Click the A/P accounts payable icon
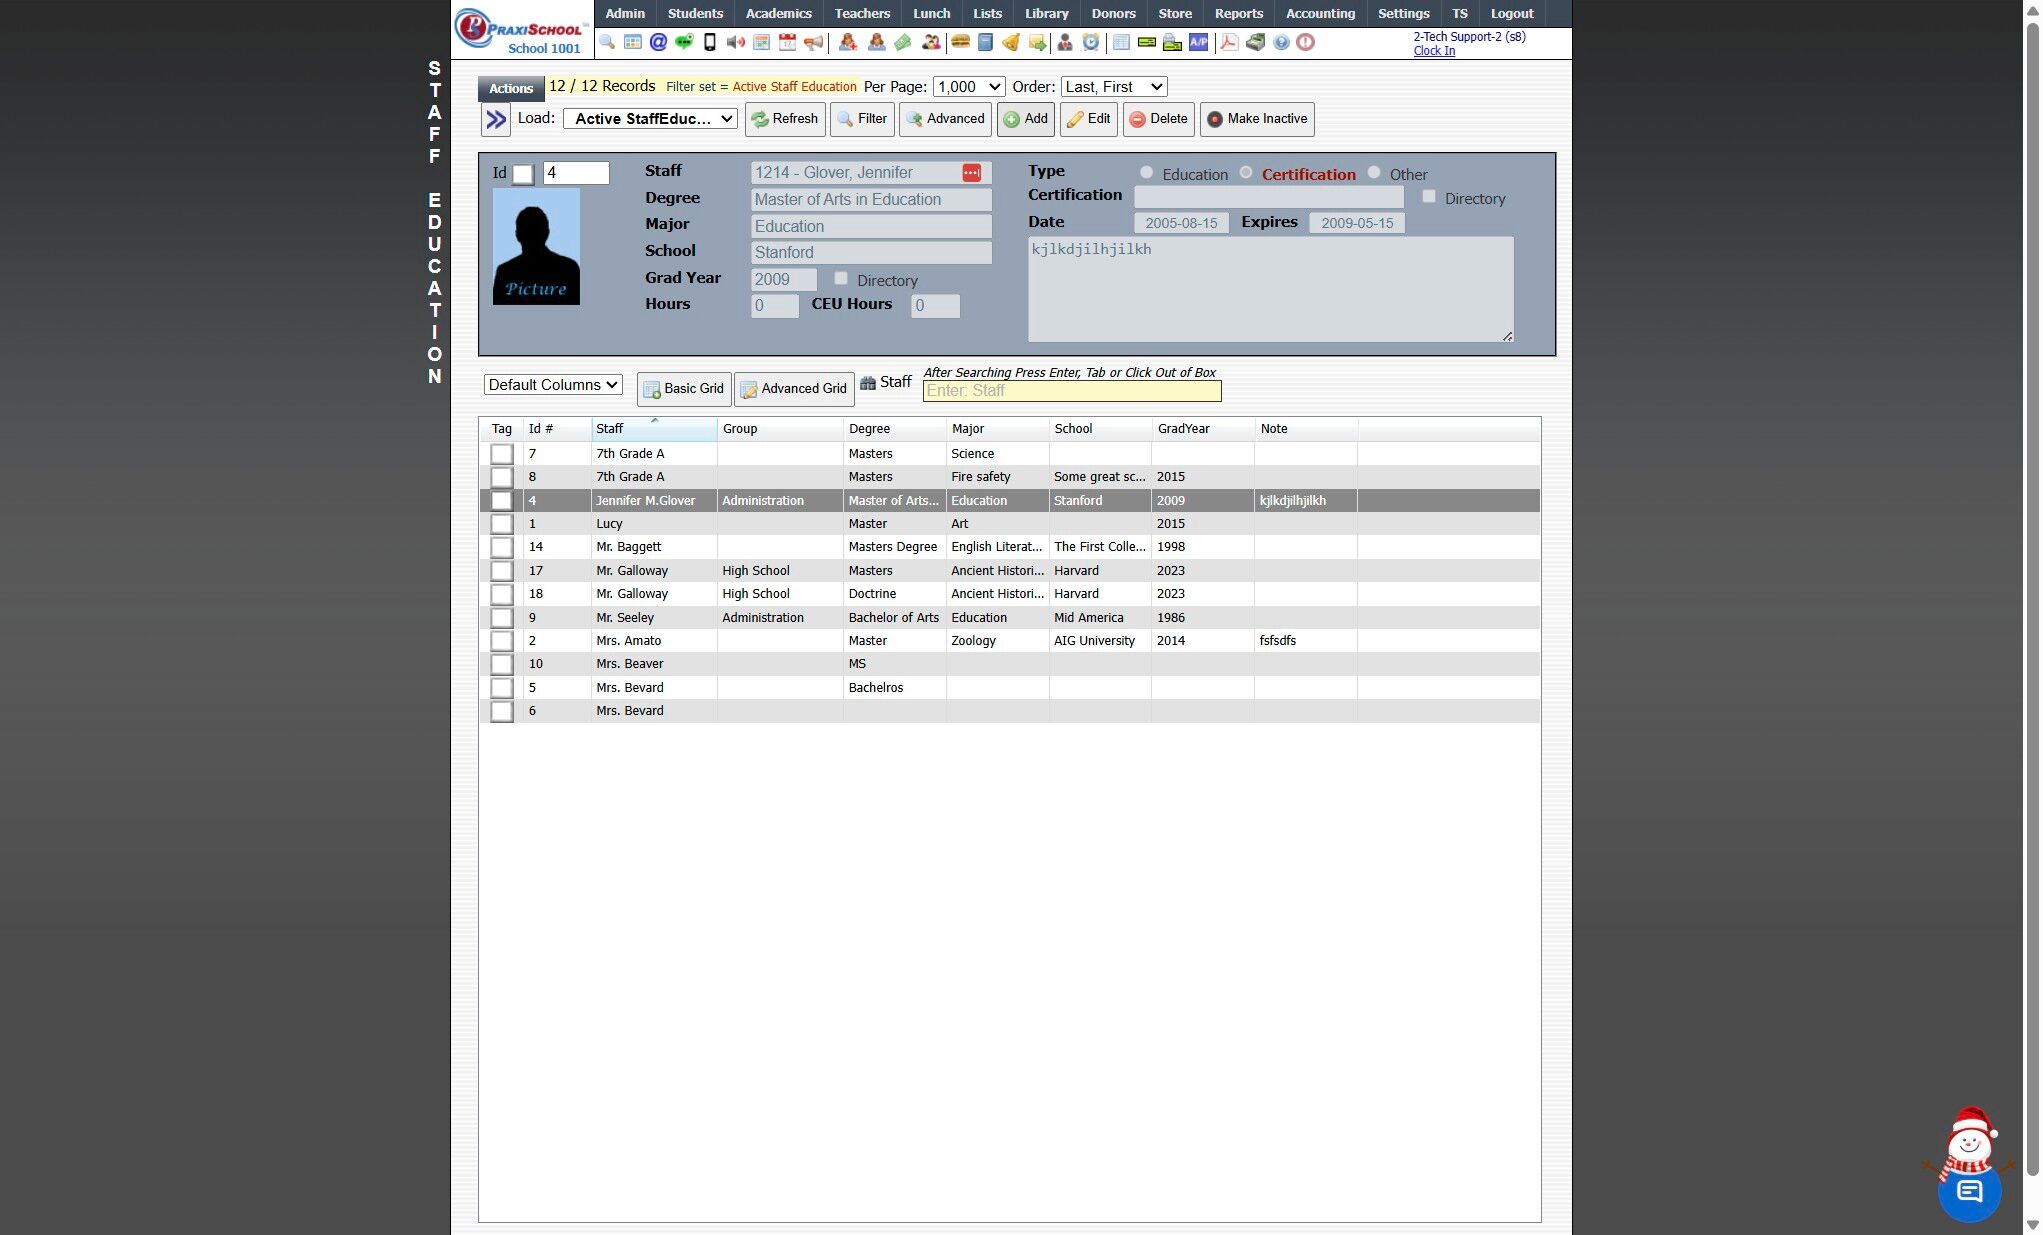The height and width of the screenshot is (1235, 2043). (1198, 42)
